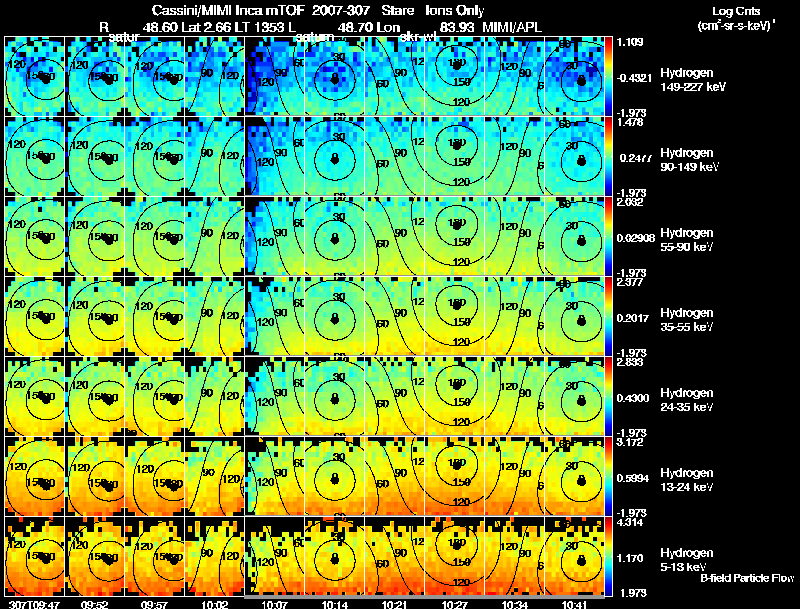This screenshot has height=609, width=800.
Task: Select the Hydrogen 5-13 keV row label
Action: pyautogui.click(x=687, y=560)
